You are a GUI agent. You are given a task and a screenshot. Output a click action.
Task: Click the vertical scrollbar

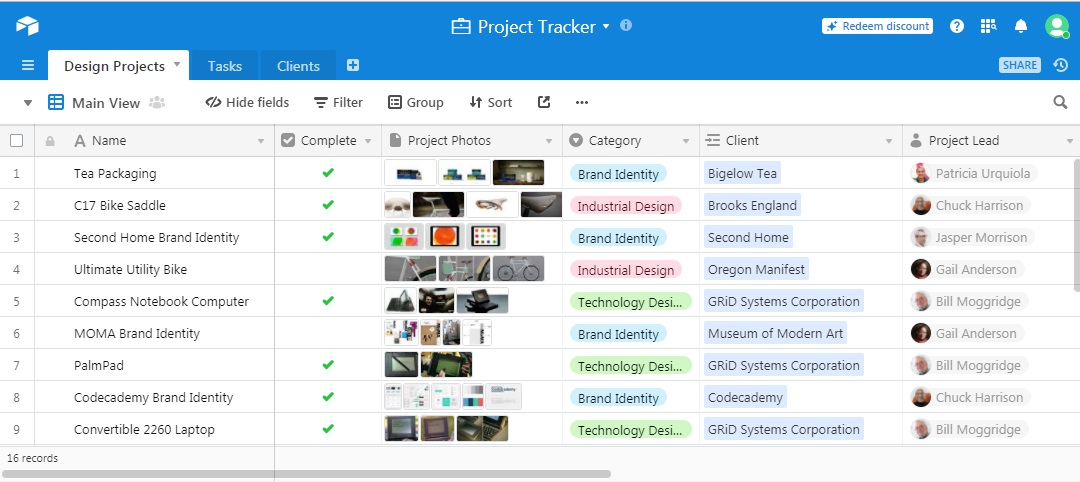1077,225
